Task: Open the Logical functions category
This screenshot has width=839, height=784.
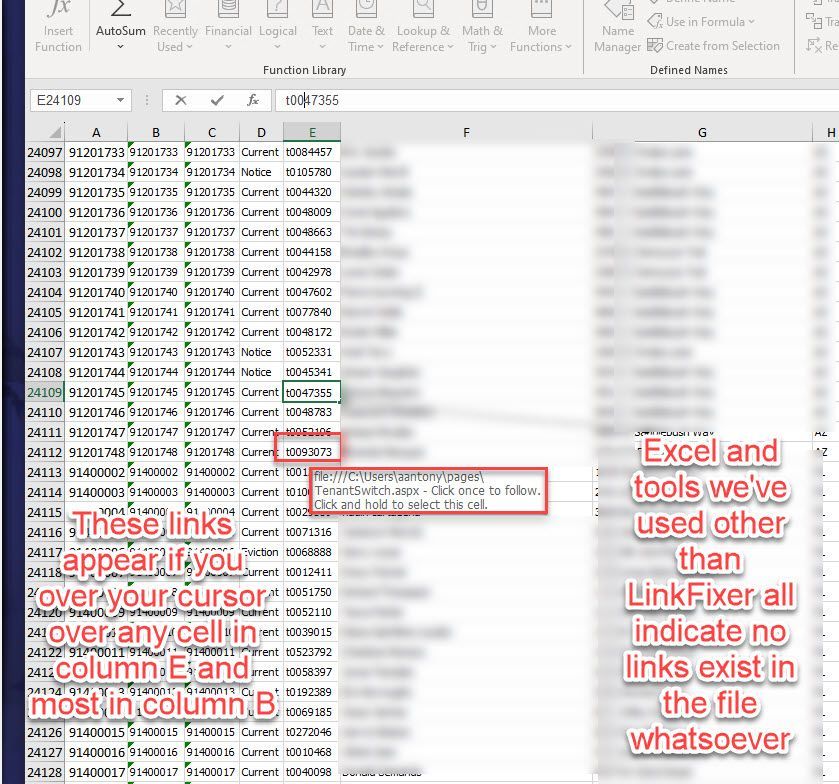Action: (x=278, y=25)
